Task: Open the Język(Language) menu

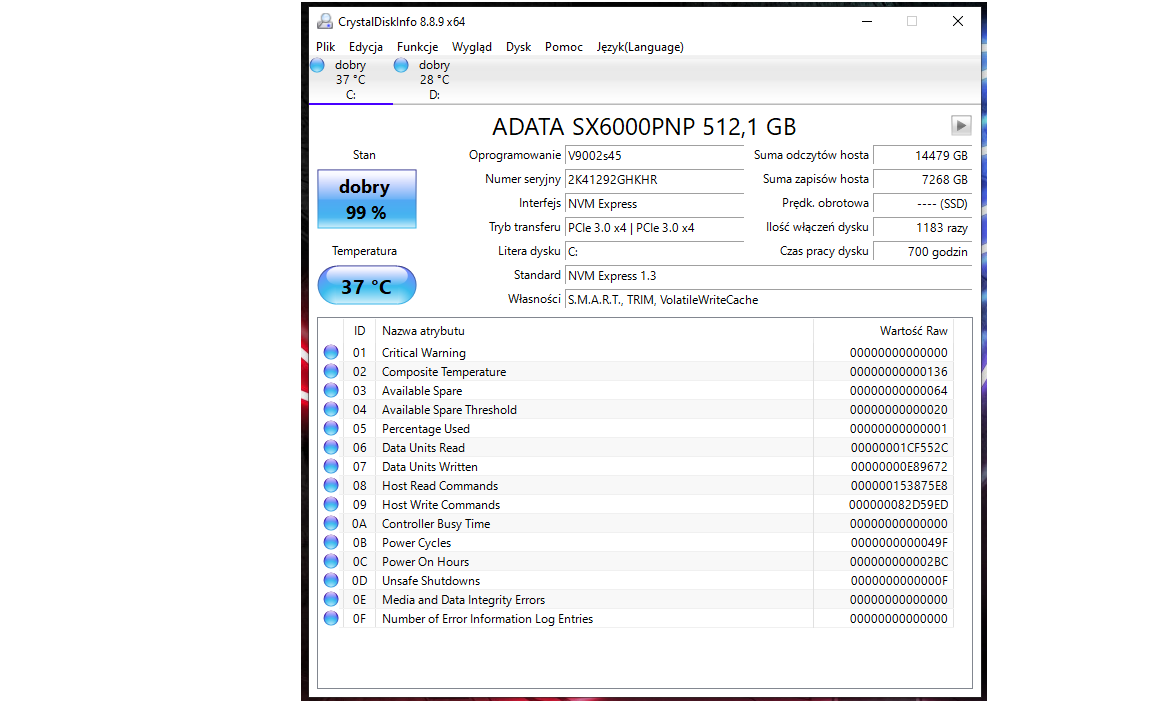Action: 640,47
